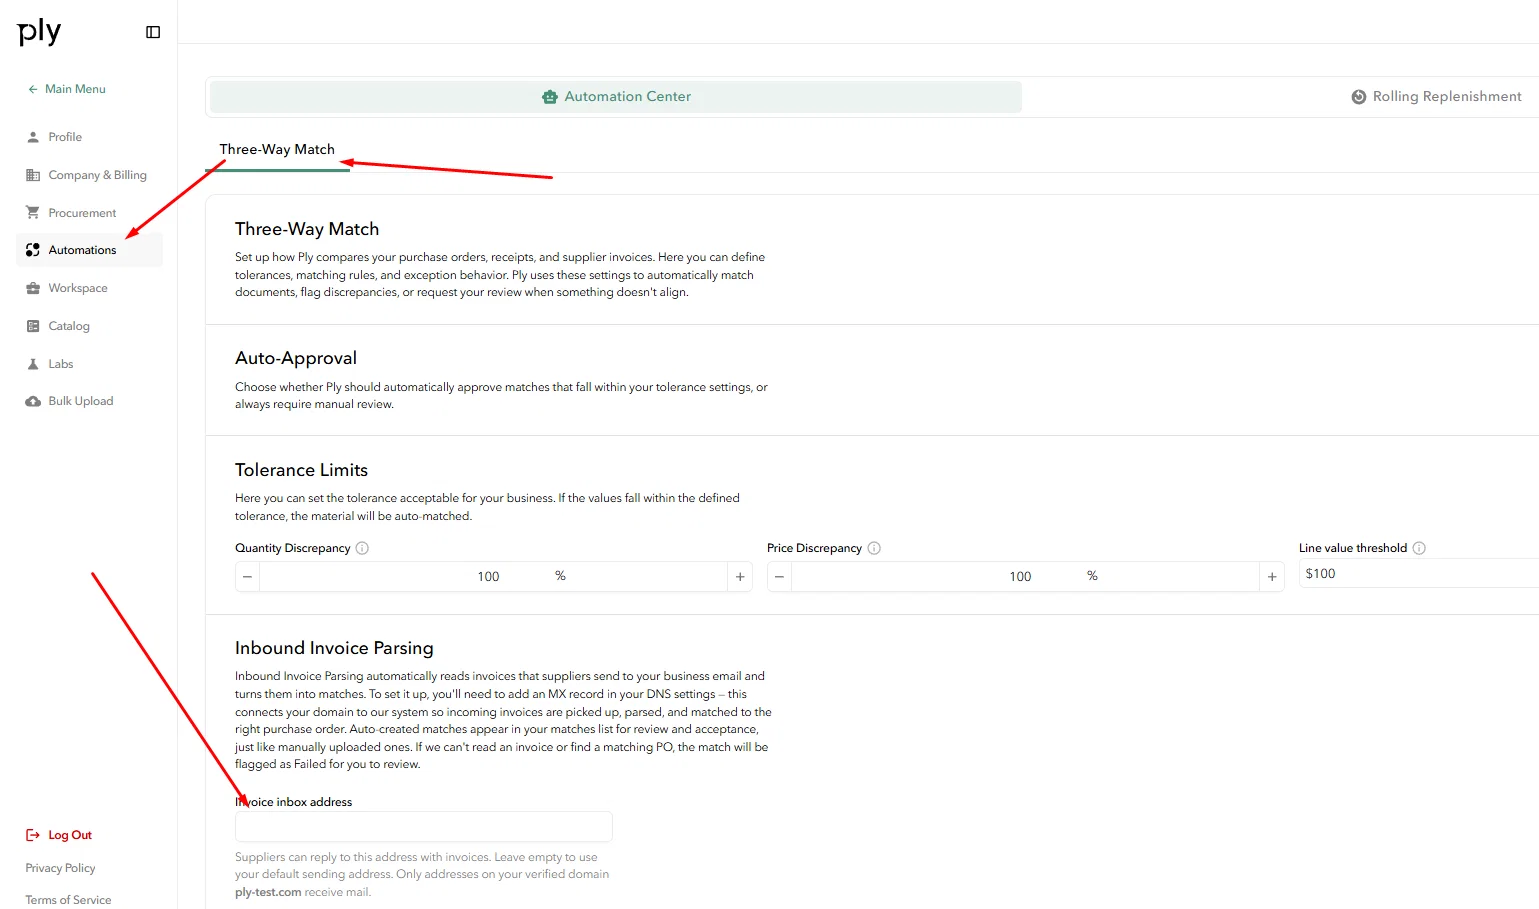Go back via Main Menu link

75,89
